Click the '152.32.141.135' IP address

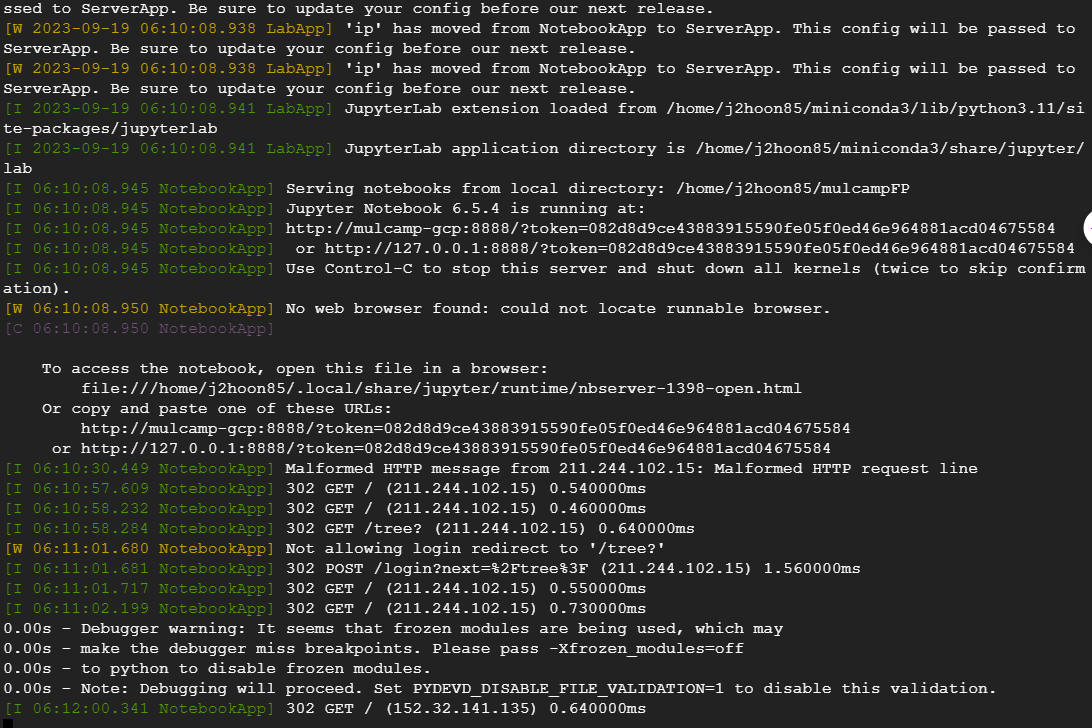(x=461, y=708)
